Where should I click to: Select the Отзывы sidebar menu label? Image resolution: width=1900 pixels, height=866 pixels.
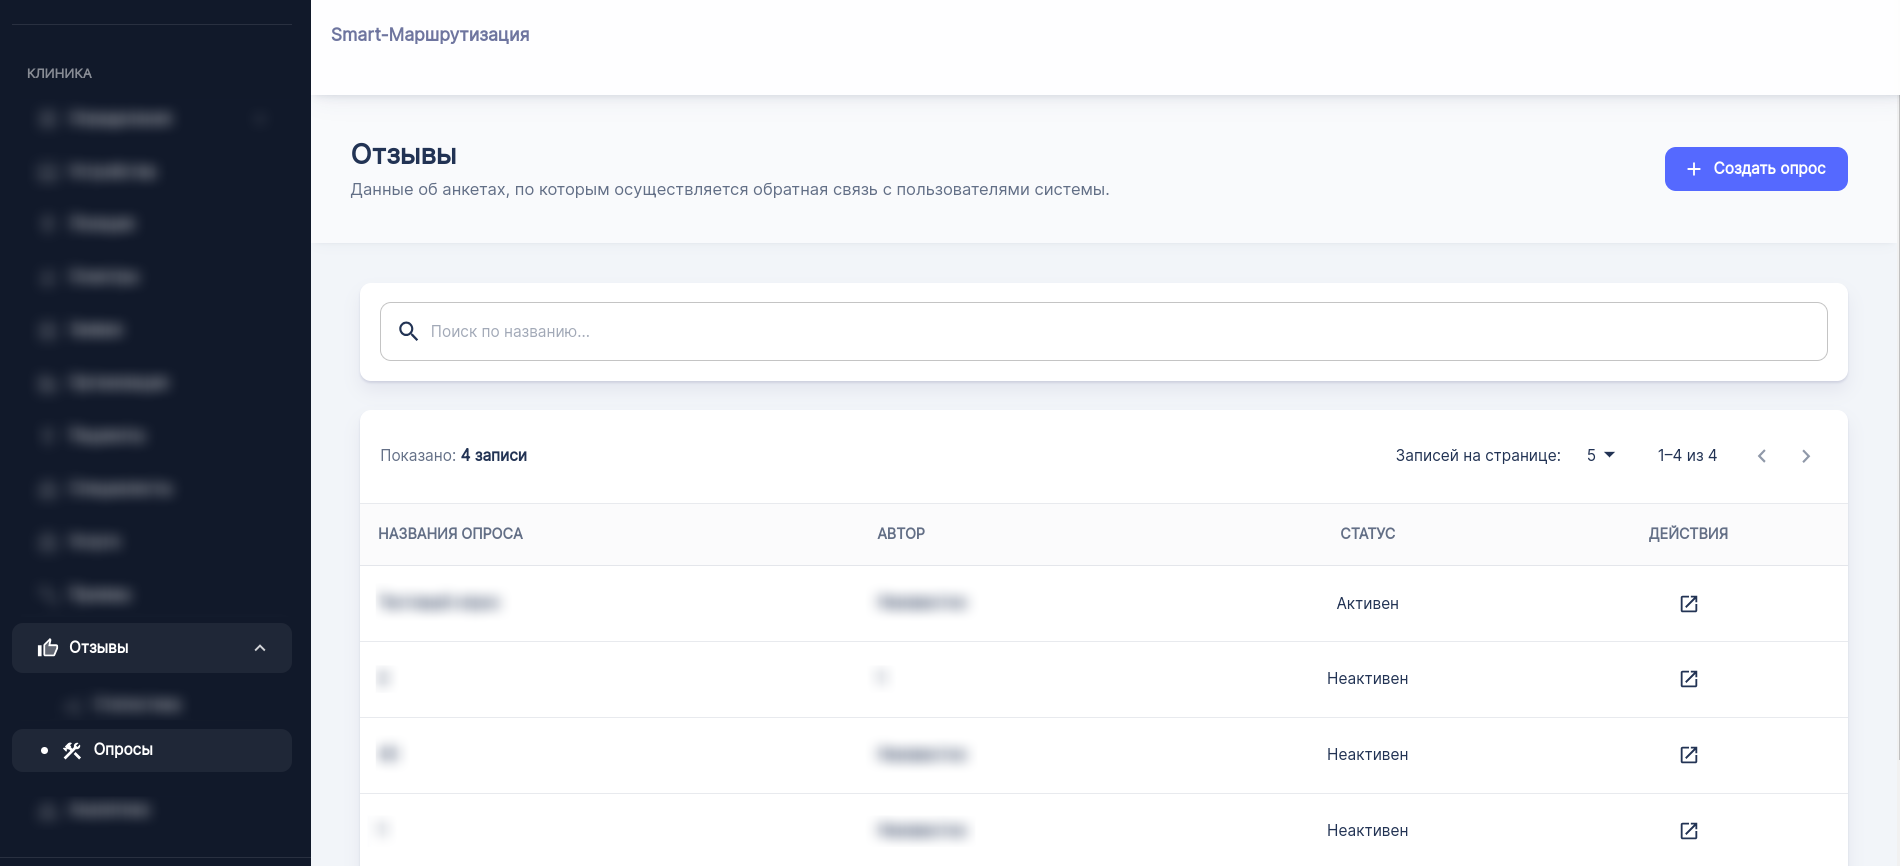[x=99, y=648]
